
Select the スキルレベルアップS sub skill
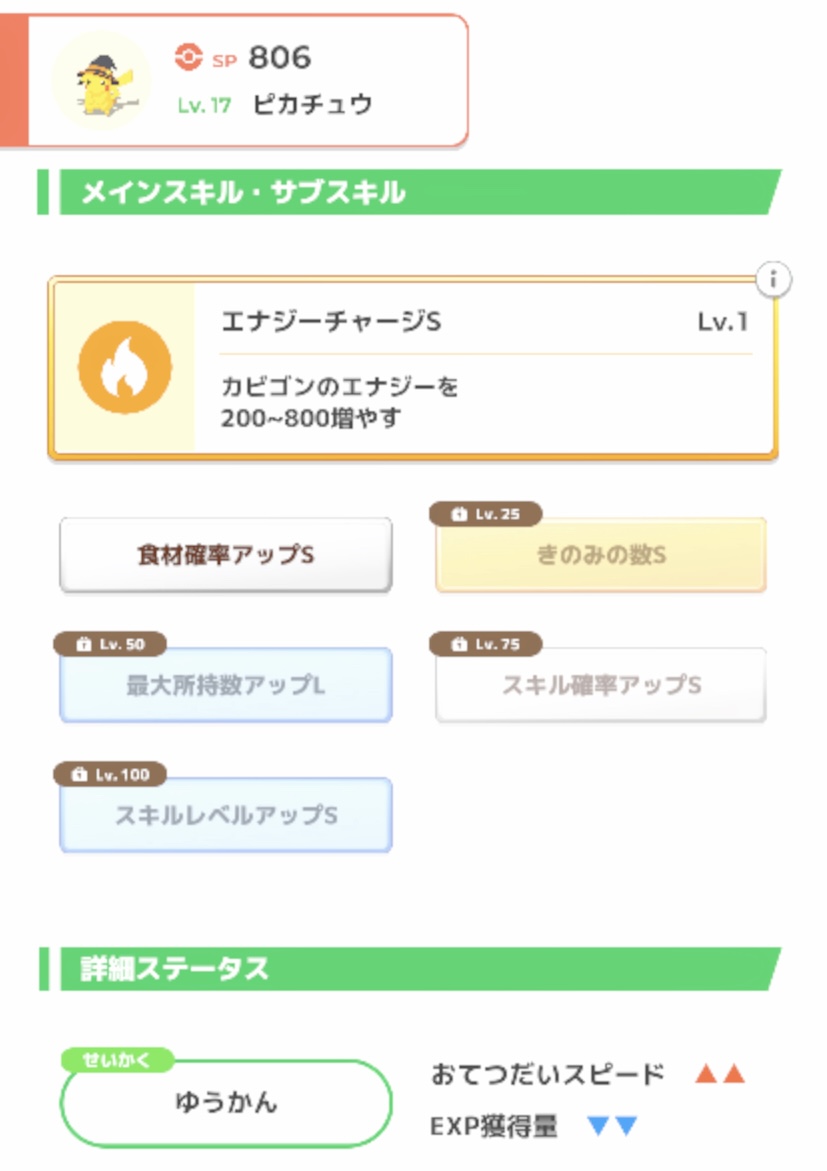[x=226, y=816]
